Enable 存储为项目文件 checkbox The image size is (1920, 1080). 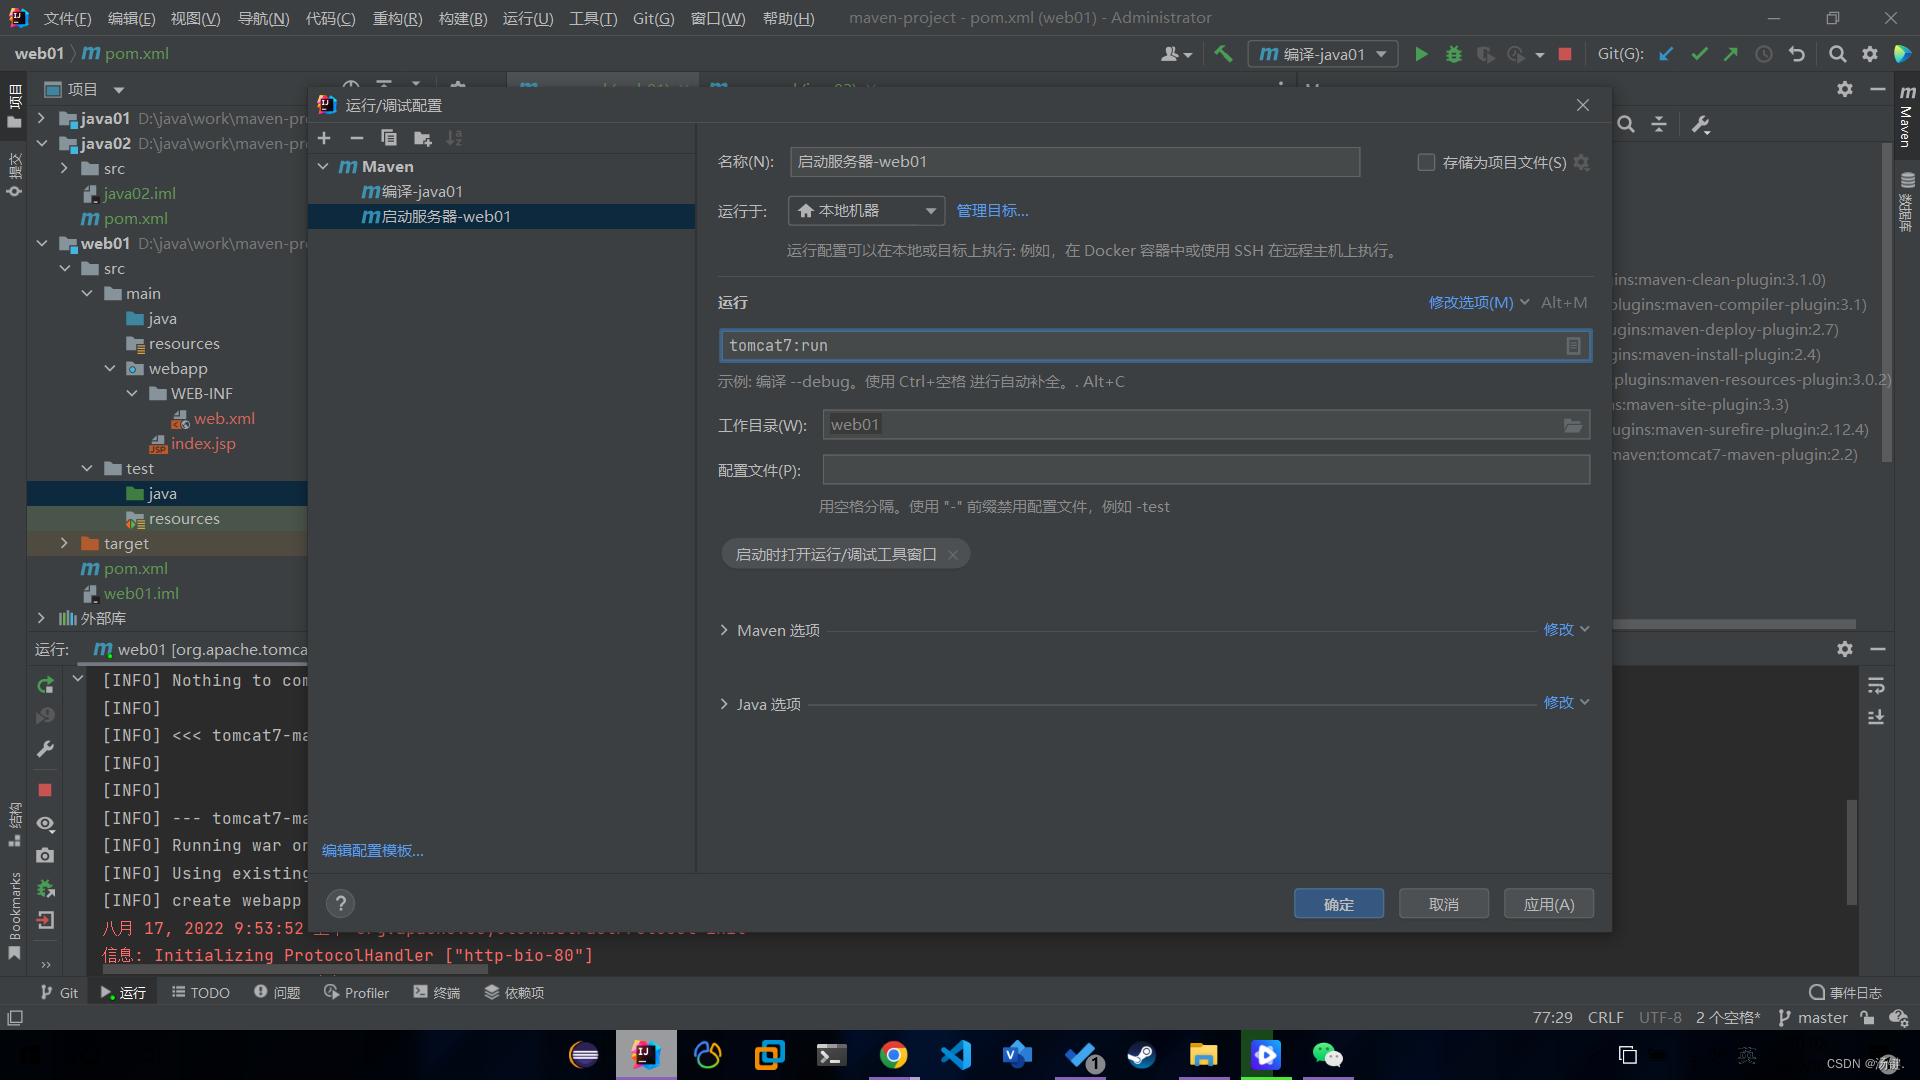[x=1426, y=162]
